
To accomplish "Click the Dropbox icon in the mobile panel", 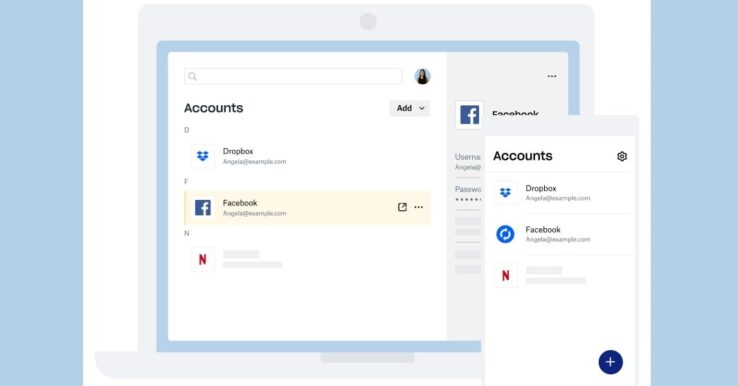I will click(x=505, y=193).
